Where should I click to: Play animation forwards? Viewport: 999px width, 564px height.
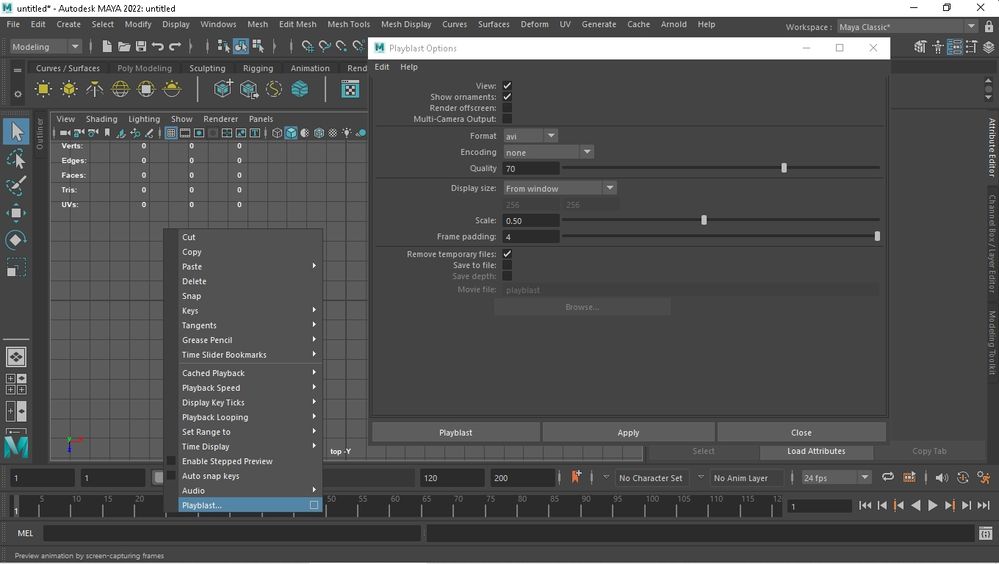pos(933,505)
